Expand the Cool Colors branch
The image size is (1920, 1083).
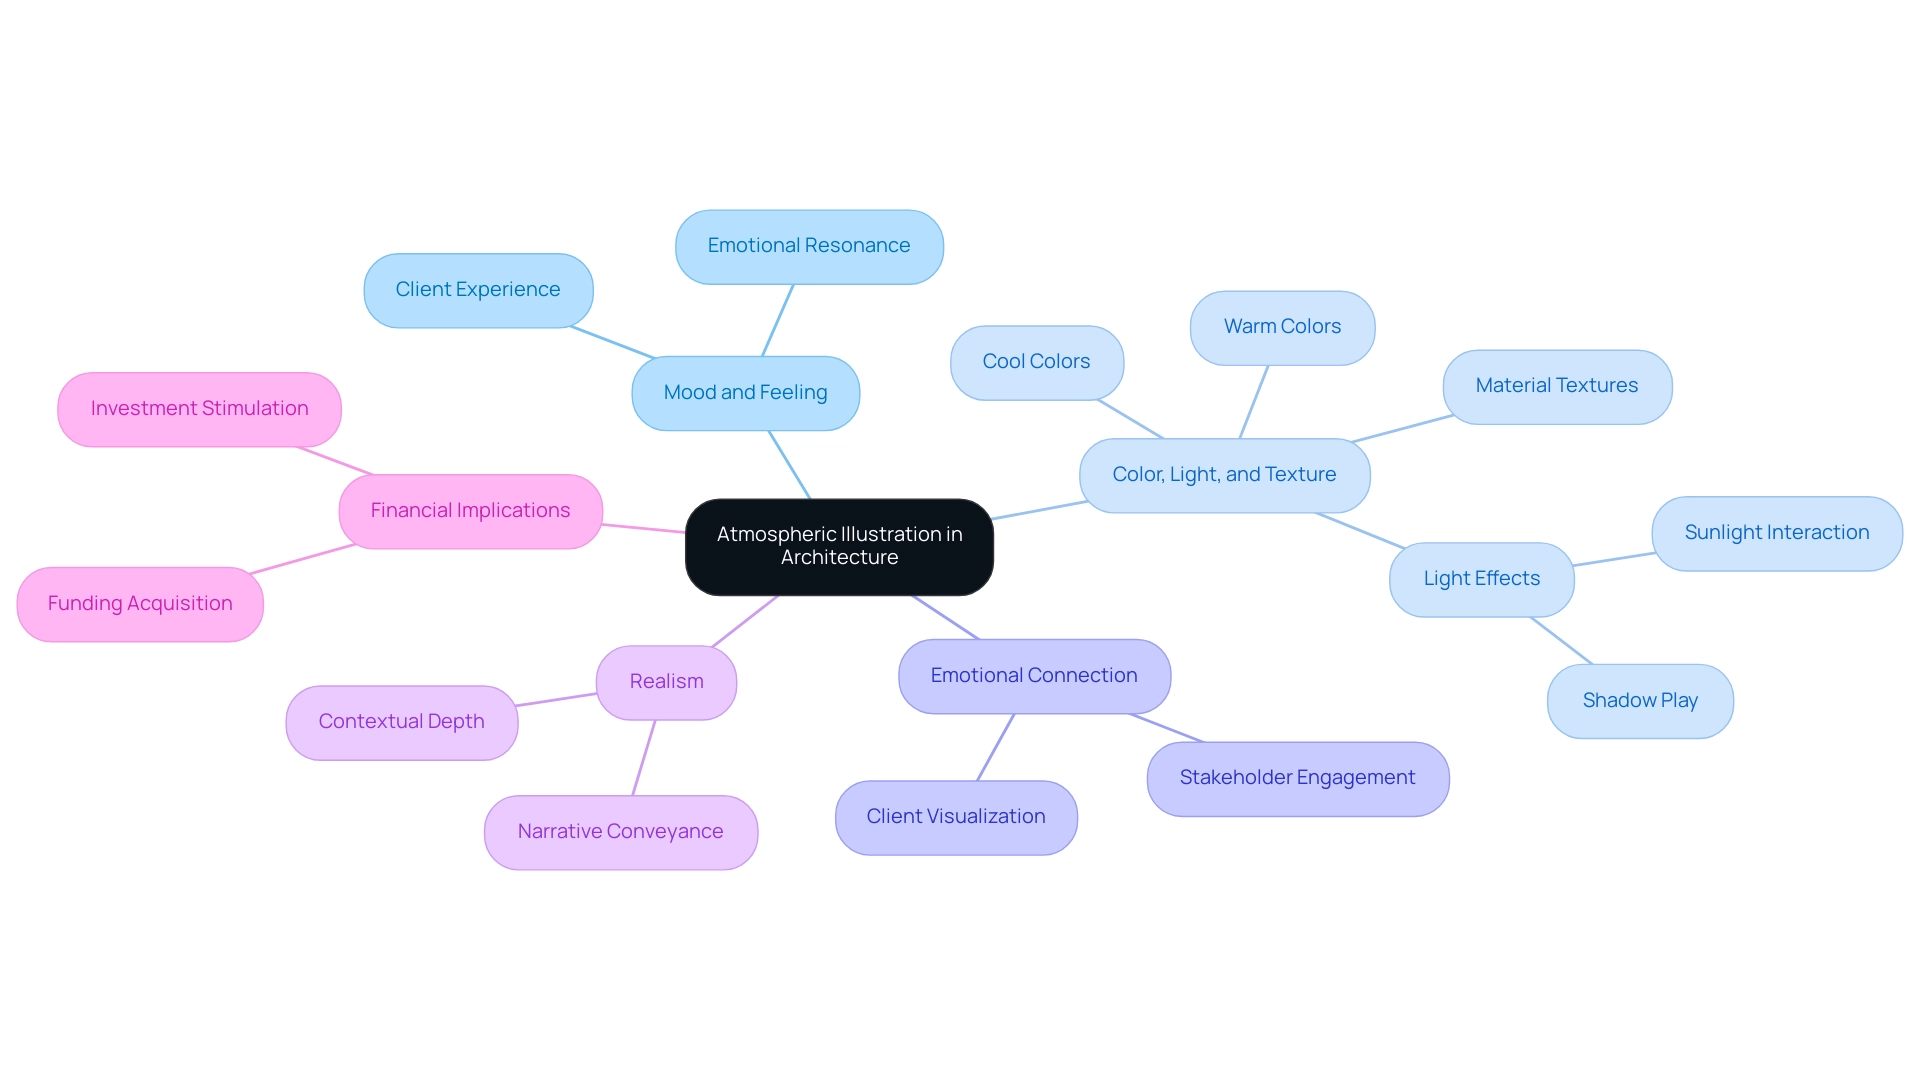(1035, 361)
